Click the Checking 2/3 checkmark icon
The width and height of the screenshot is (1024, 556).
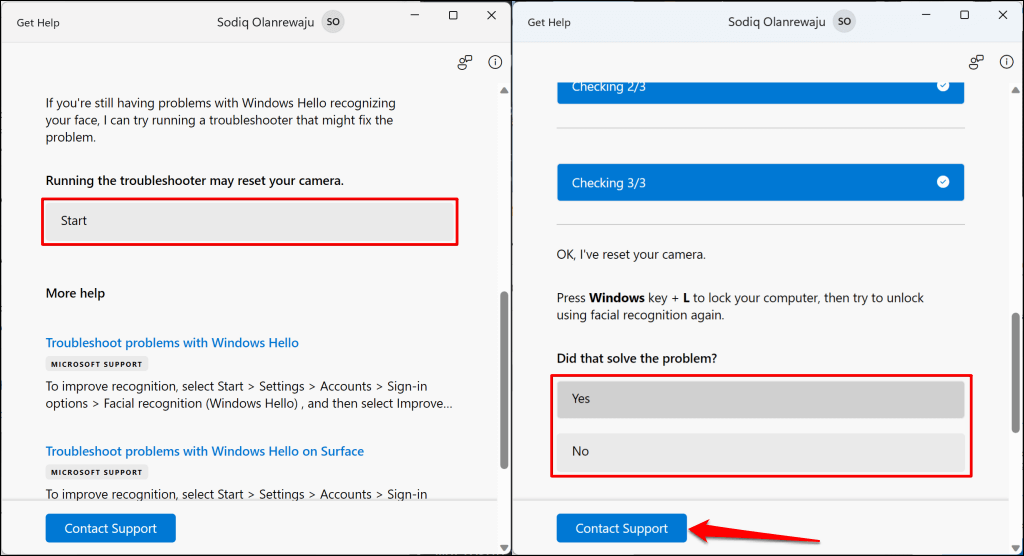(942, 88)
